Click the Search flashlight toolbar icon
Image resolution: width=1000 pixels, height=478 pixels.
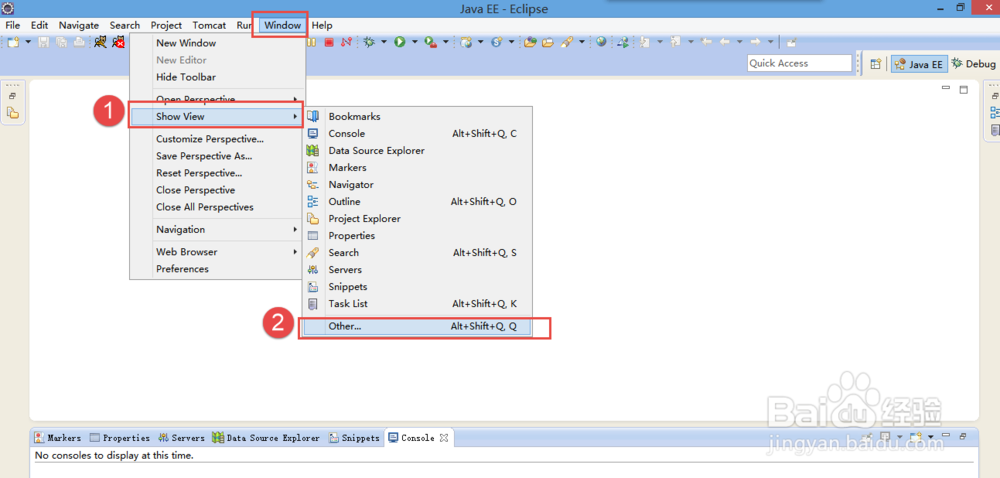pos(567,42)
